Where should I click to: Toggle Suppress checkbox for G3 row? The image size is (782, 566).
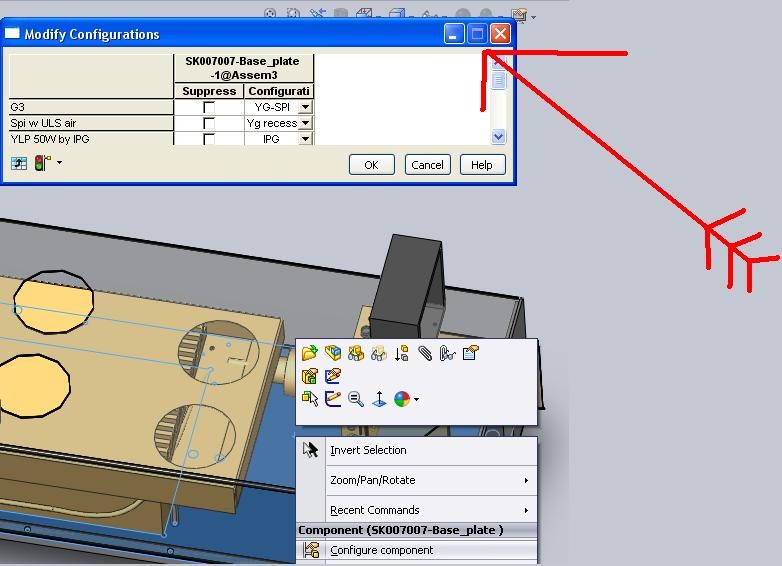point(209,107)
